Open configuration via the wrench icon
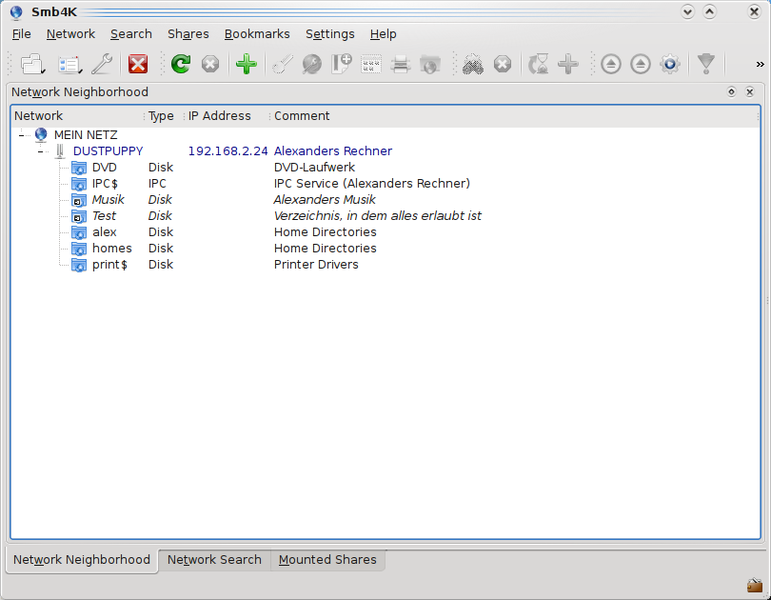The width and height of the screenshot is (771, 600). tap(102, 64)
